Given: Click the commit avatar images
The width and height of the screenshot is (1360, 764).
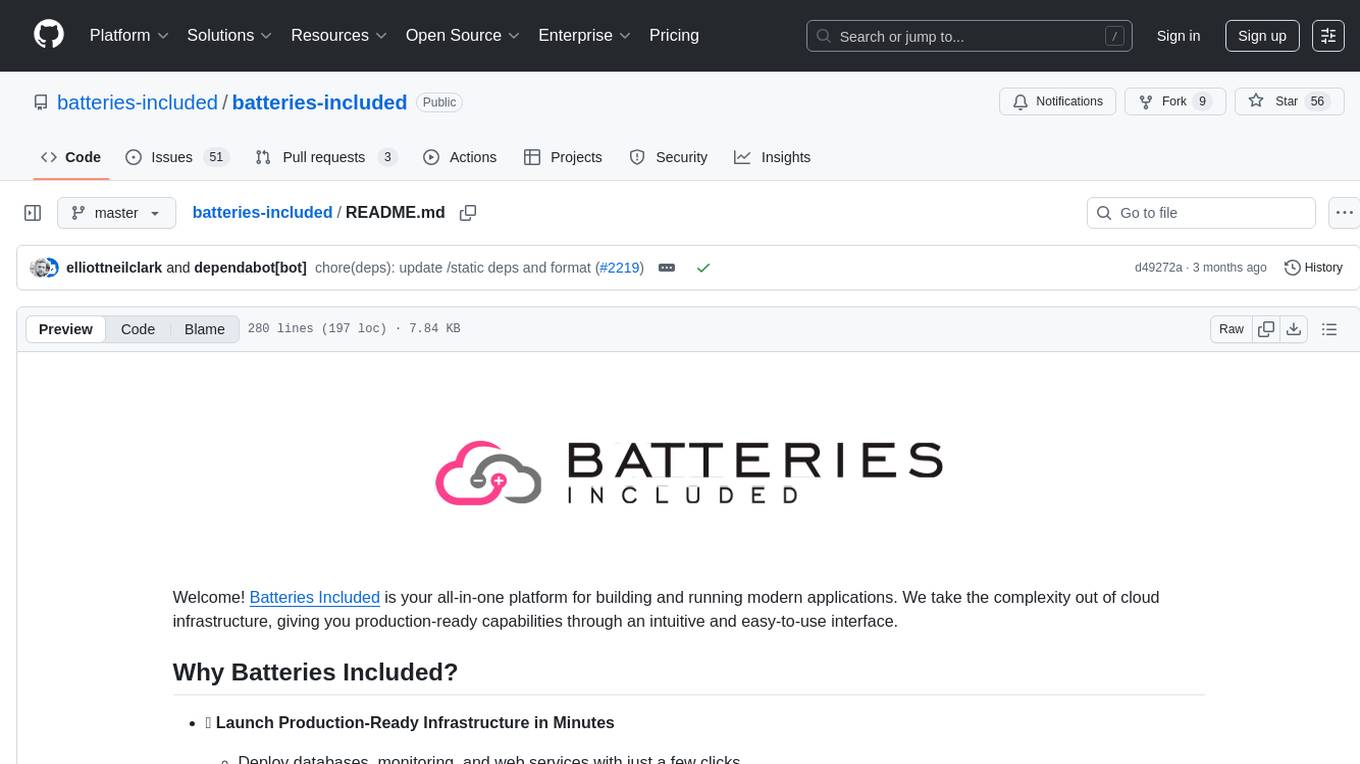Looking at the screenshot, I should (x=45, y=268).
